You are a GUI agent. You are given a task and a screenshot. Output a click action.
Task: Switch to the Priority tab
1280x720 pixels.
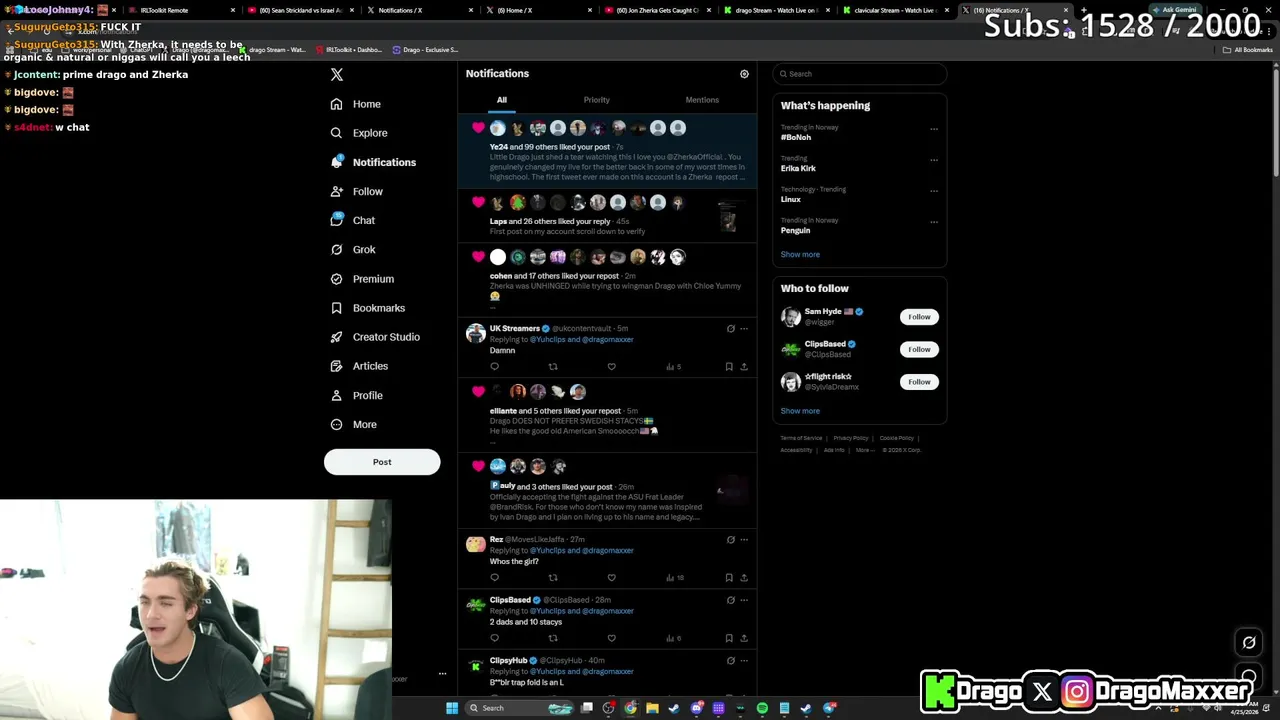pos(596,100)
